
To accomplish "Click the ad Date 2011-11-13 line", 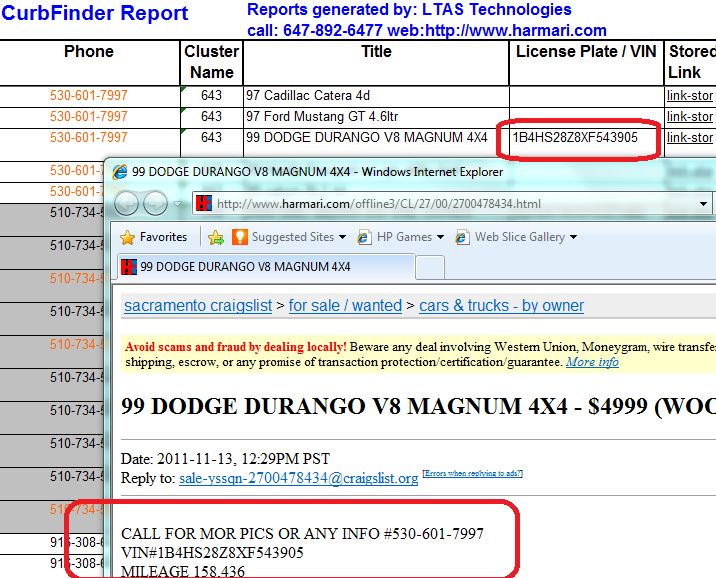I will (x=225, y=459).
